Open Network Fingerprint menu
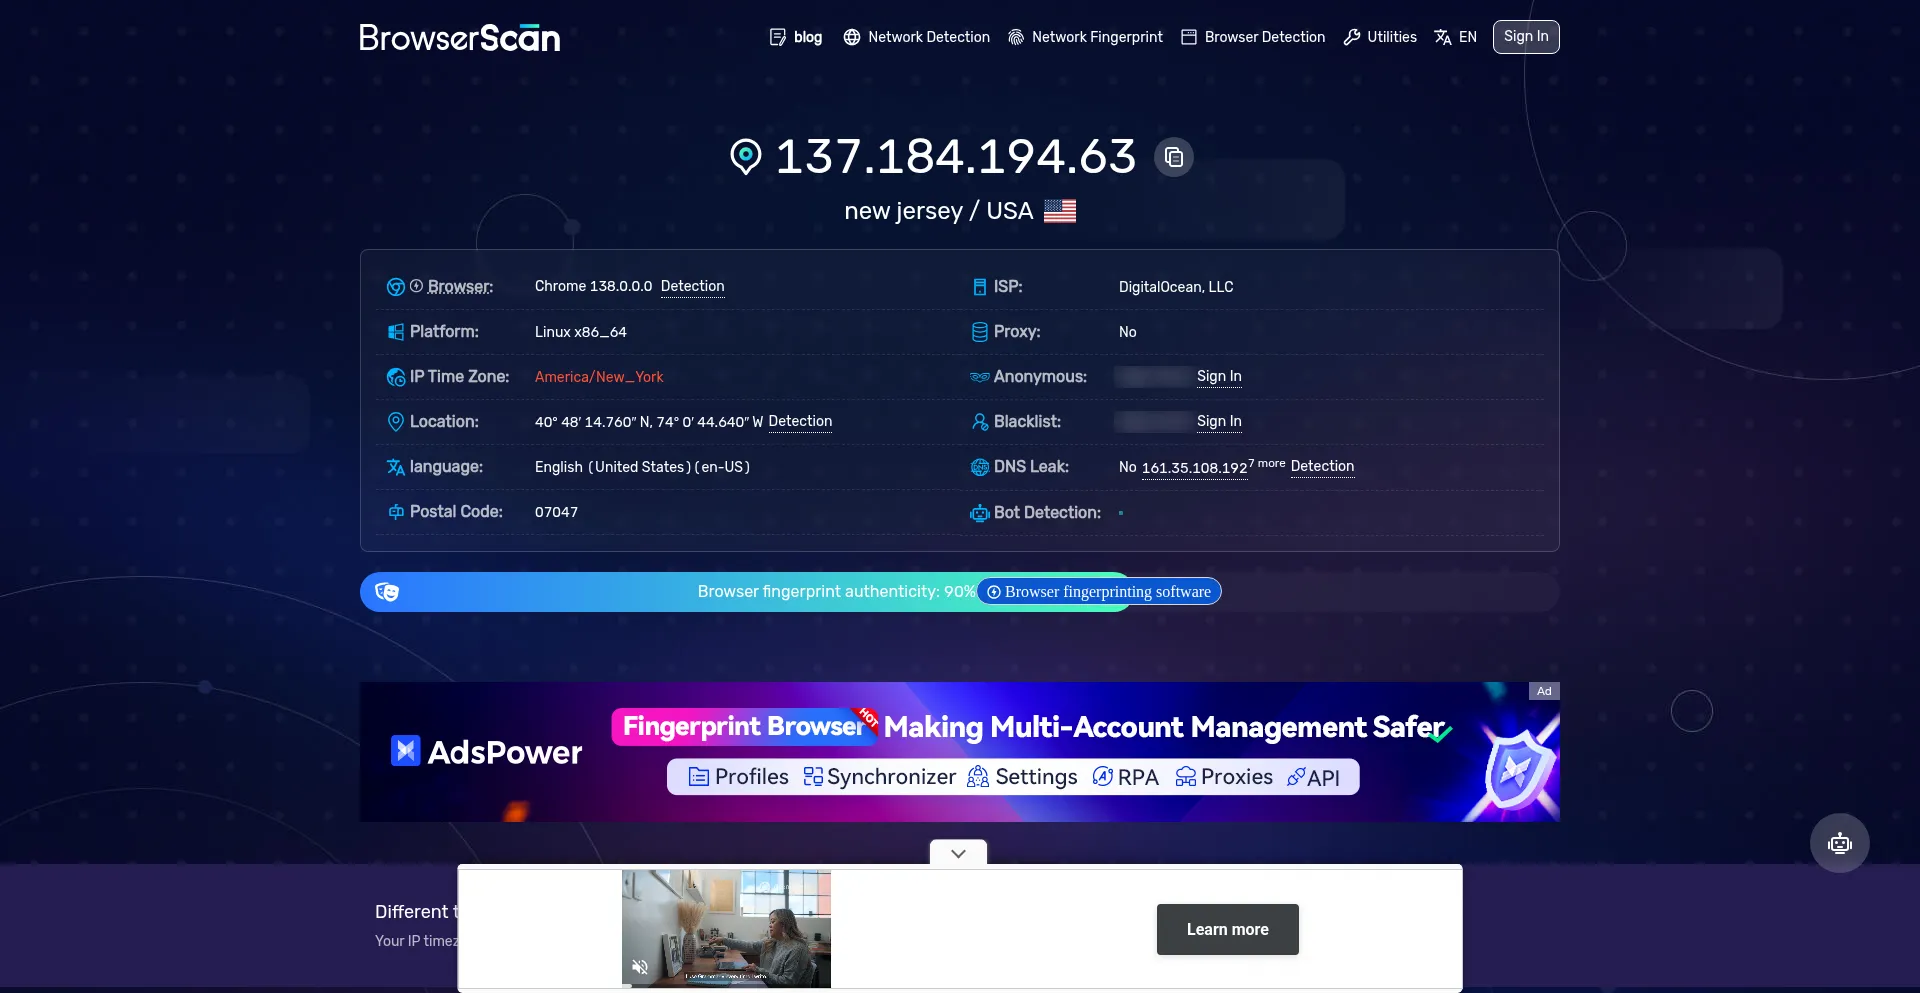1920x993 pixels. pos(1086,37)
